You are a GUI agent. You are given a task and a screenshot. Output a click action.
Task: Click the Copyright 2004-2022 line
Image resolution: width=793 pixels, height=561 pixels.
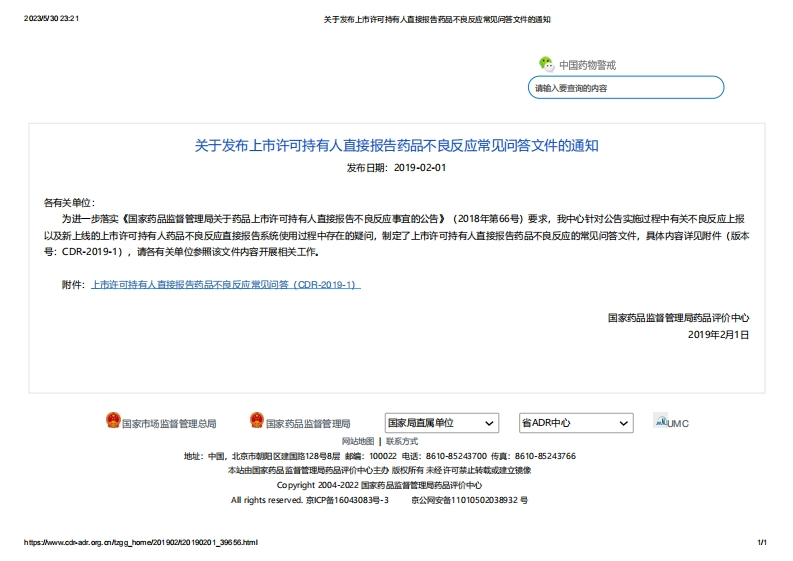coord(379,485)
